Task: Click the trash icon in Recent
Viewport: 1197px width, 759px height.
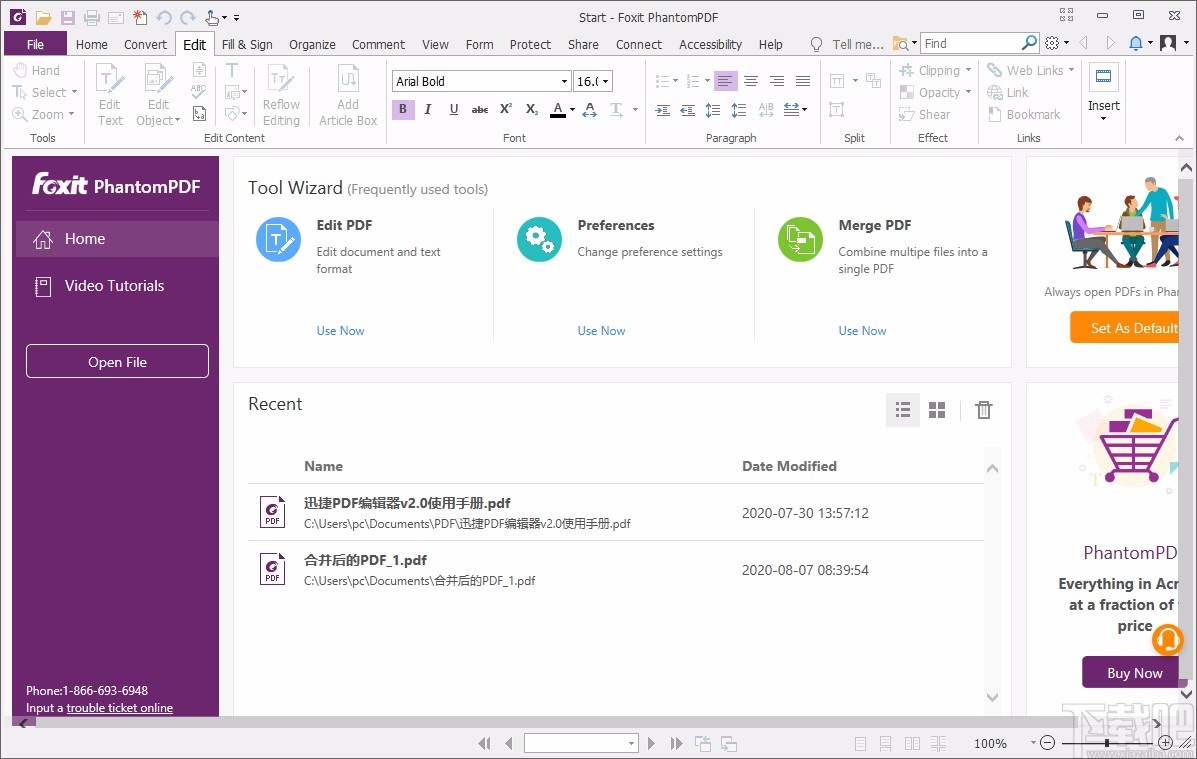Action: (x=984, y=410)
